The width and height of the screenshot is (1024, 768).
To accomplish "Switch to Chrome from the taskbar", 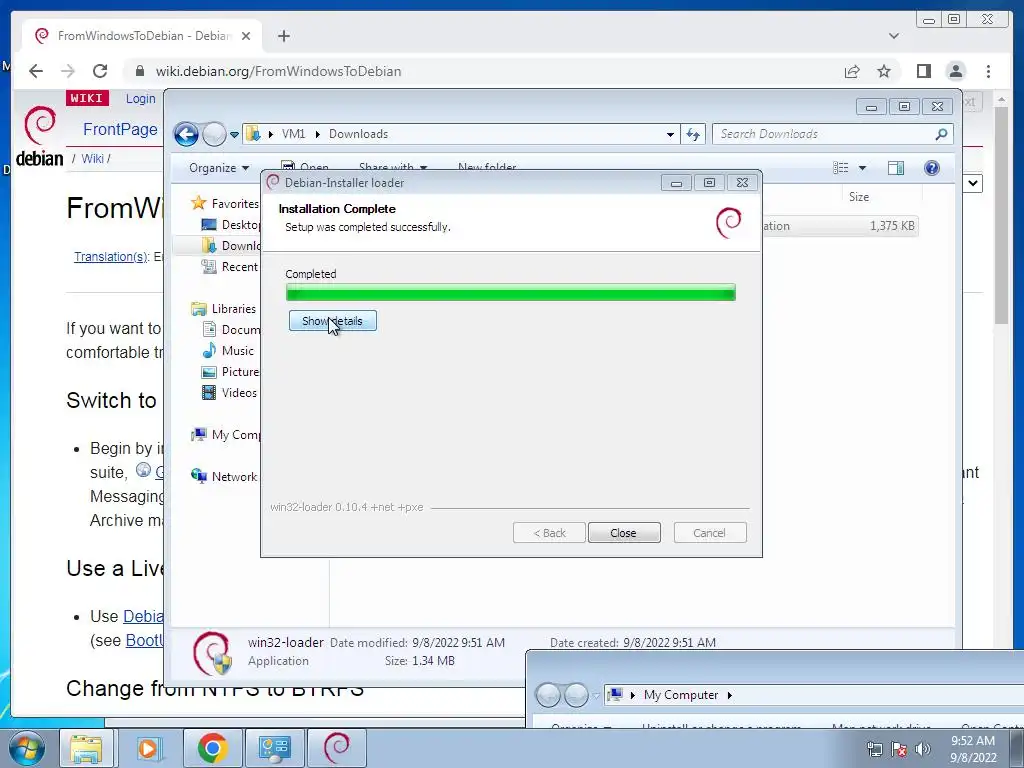I will pyautogui.click(x=212, y=748).
